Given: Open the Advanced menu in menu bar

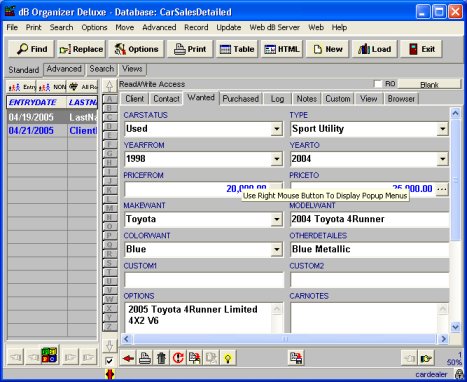Looking at the screenshot, I should 159,27.
